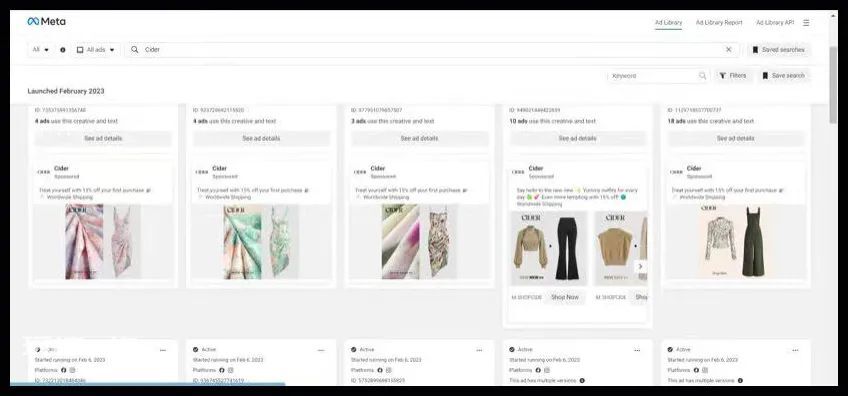
Task: Click Shop Now under the black pants ad
Action: pyautogui.click(x=565, y=297)
